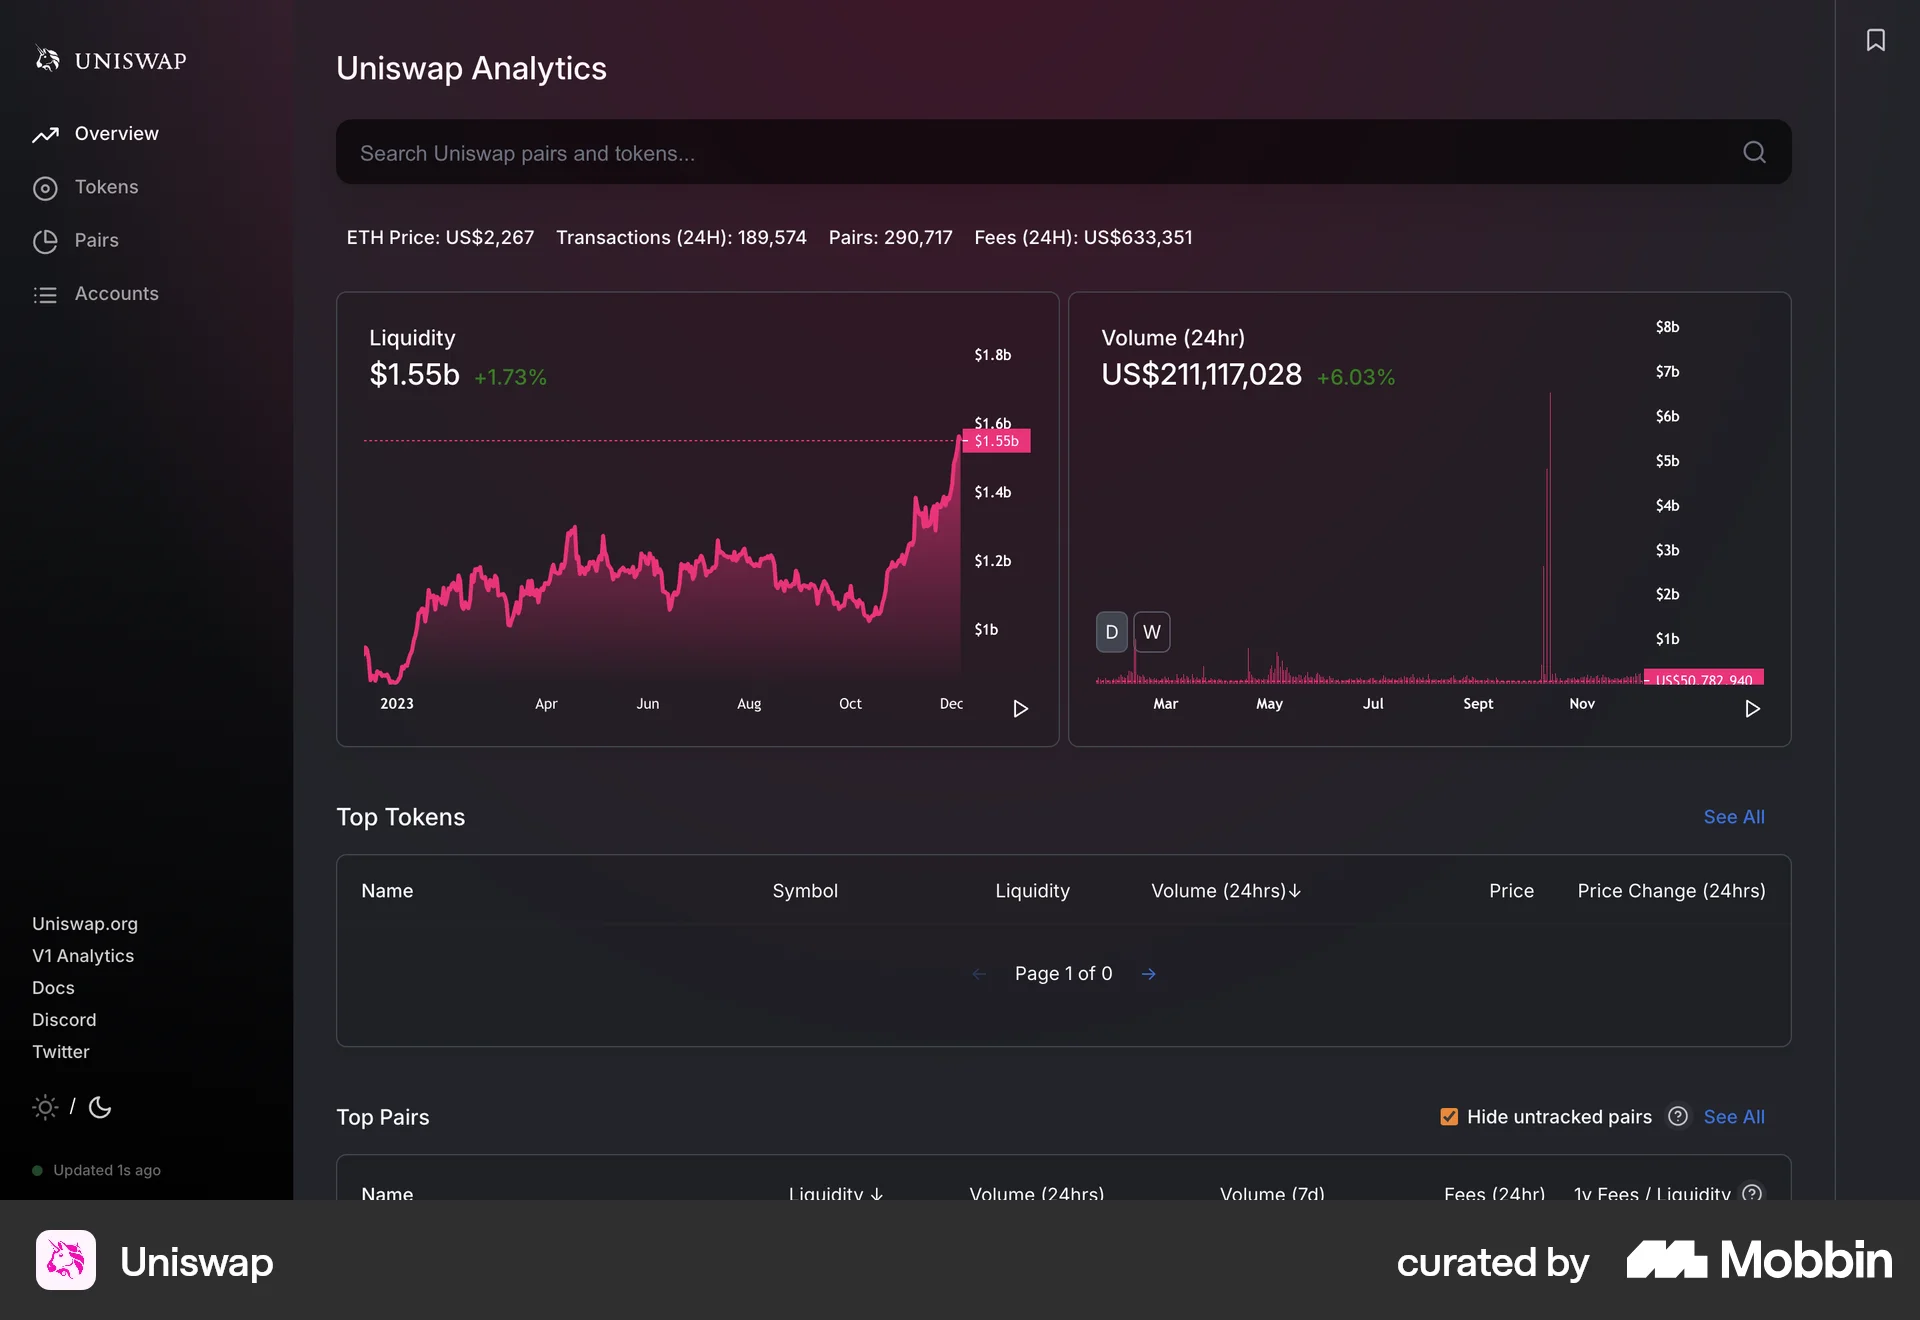Select daily view with the D button
This screenshot has height=1320, width=1920.
(x=1110, y=632)
